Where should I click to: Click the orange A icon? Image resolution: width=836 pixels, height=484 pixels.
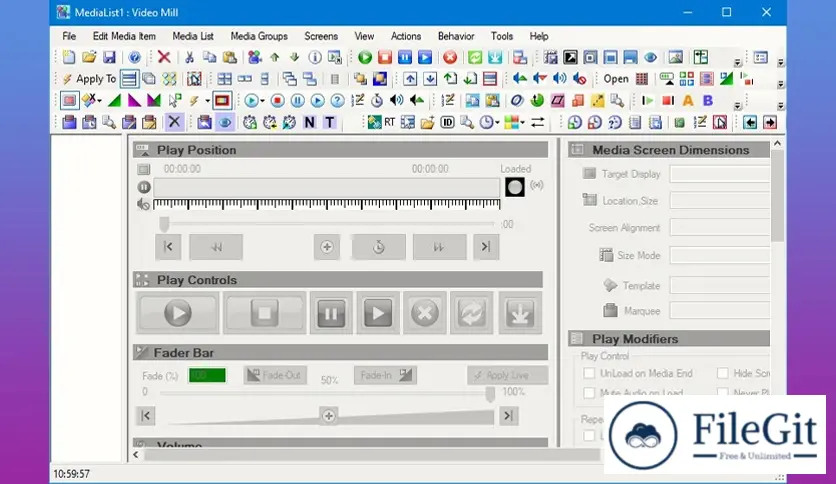pos(688,100)
